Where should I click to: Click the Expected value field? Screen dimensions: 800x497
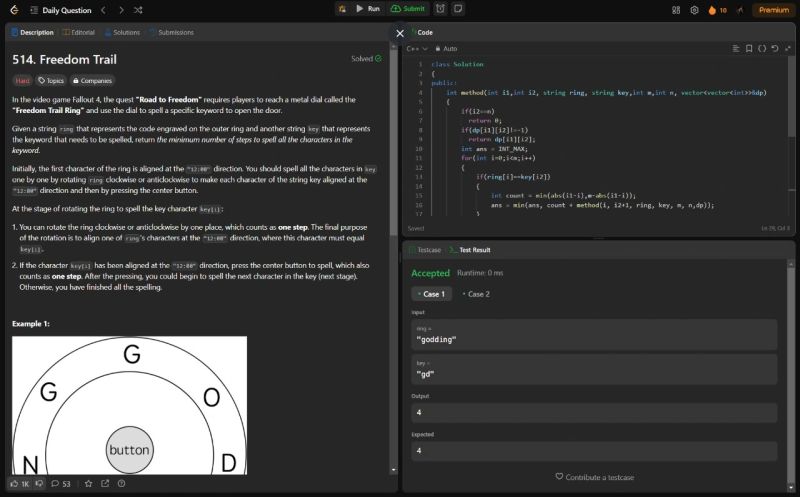[594, 451]
